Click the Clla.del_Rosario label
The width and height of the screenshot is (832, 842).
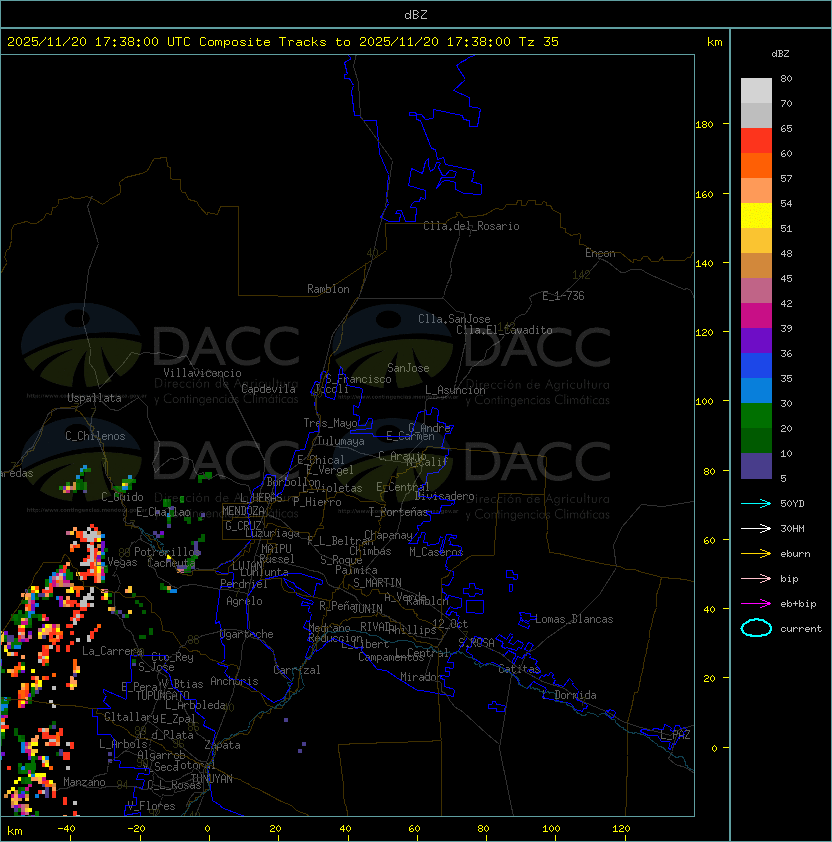[x=471, y=226]
